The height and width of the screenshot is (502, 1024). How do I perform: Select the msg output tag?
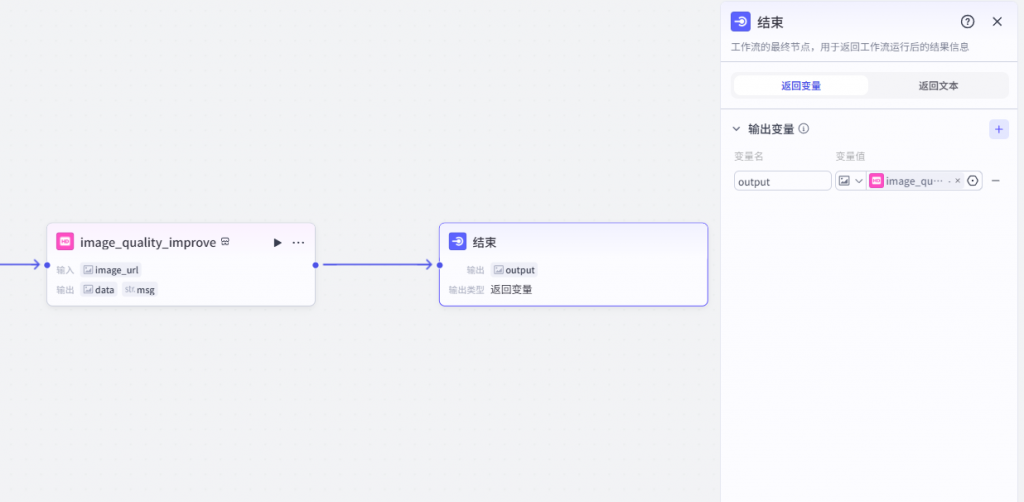[140, 290]
